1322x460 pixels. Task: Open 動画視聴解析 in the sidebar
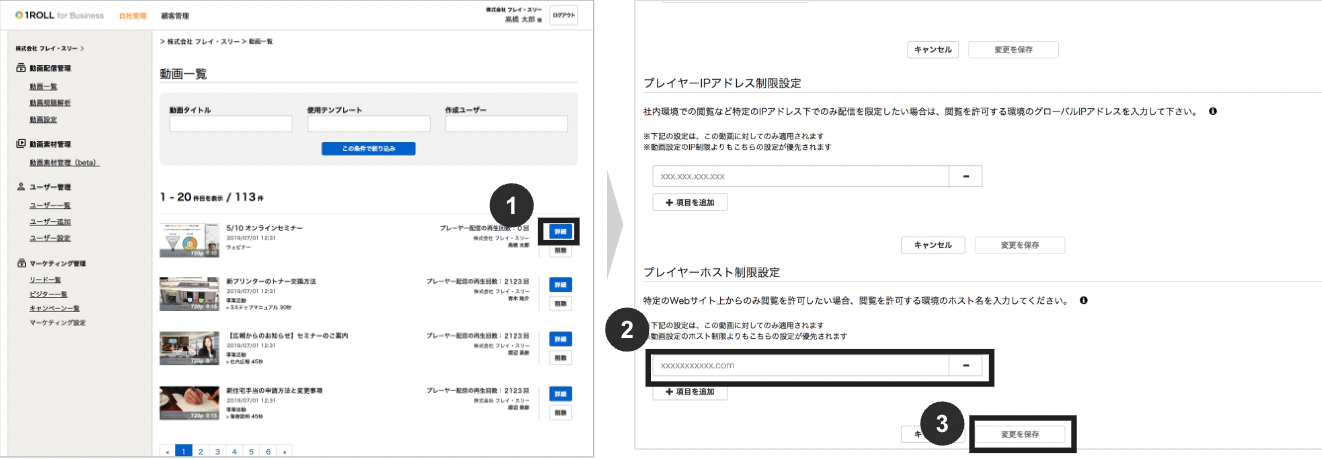50,103
